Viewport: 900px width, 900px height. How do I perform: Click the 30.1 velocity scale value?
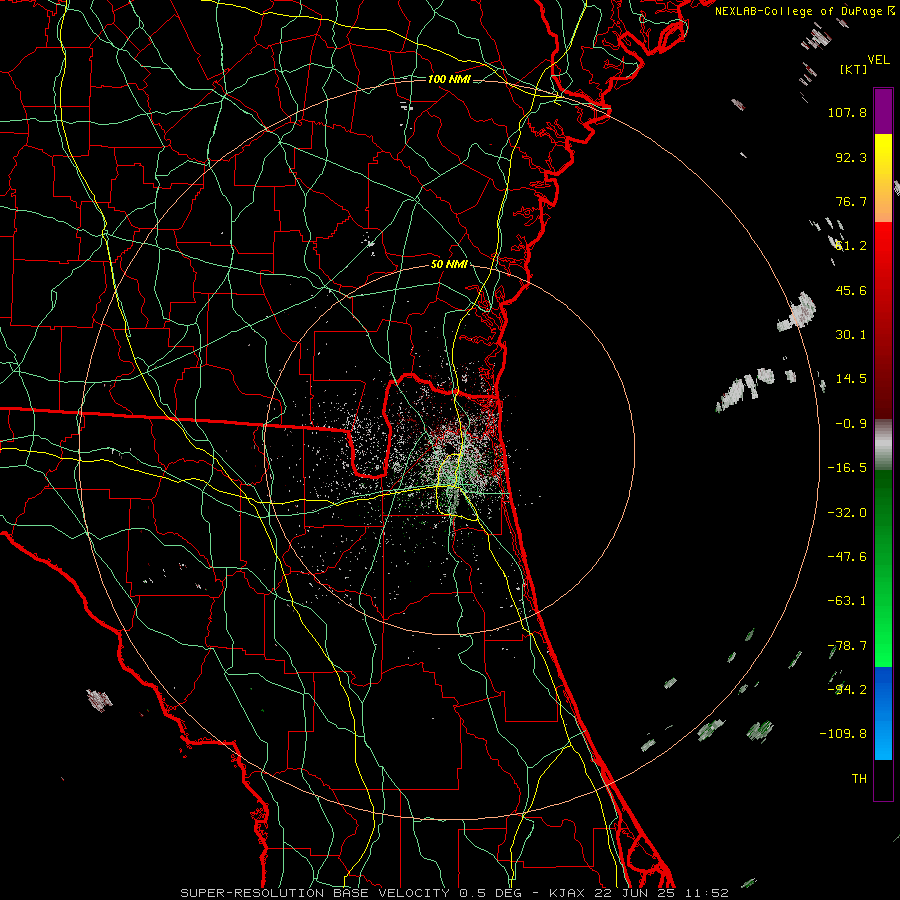click(x=851, y=335)
